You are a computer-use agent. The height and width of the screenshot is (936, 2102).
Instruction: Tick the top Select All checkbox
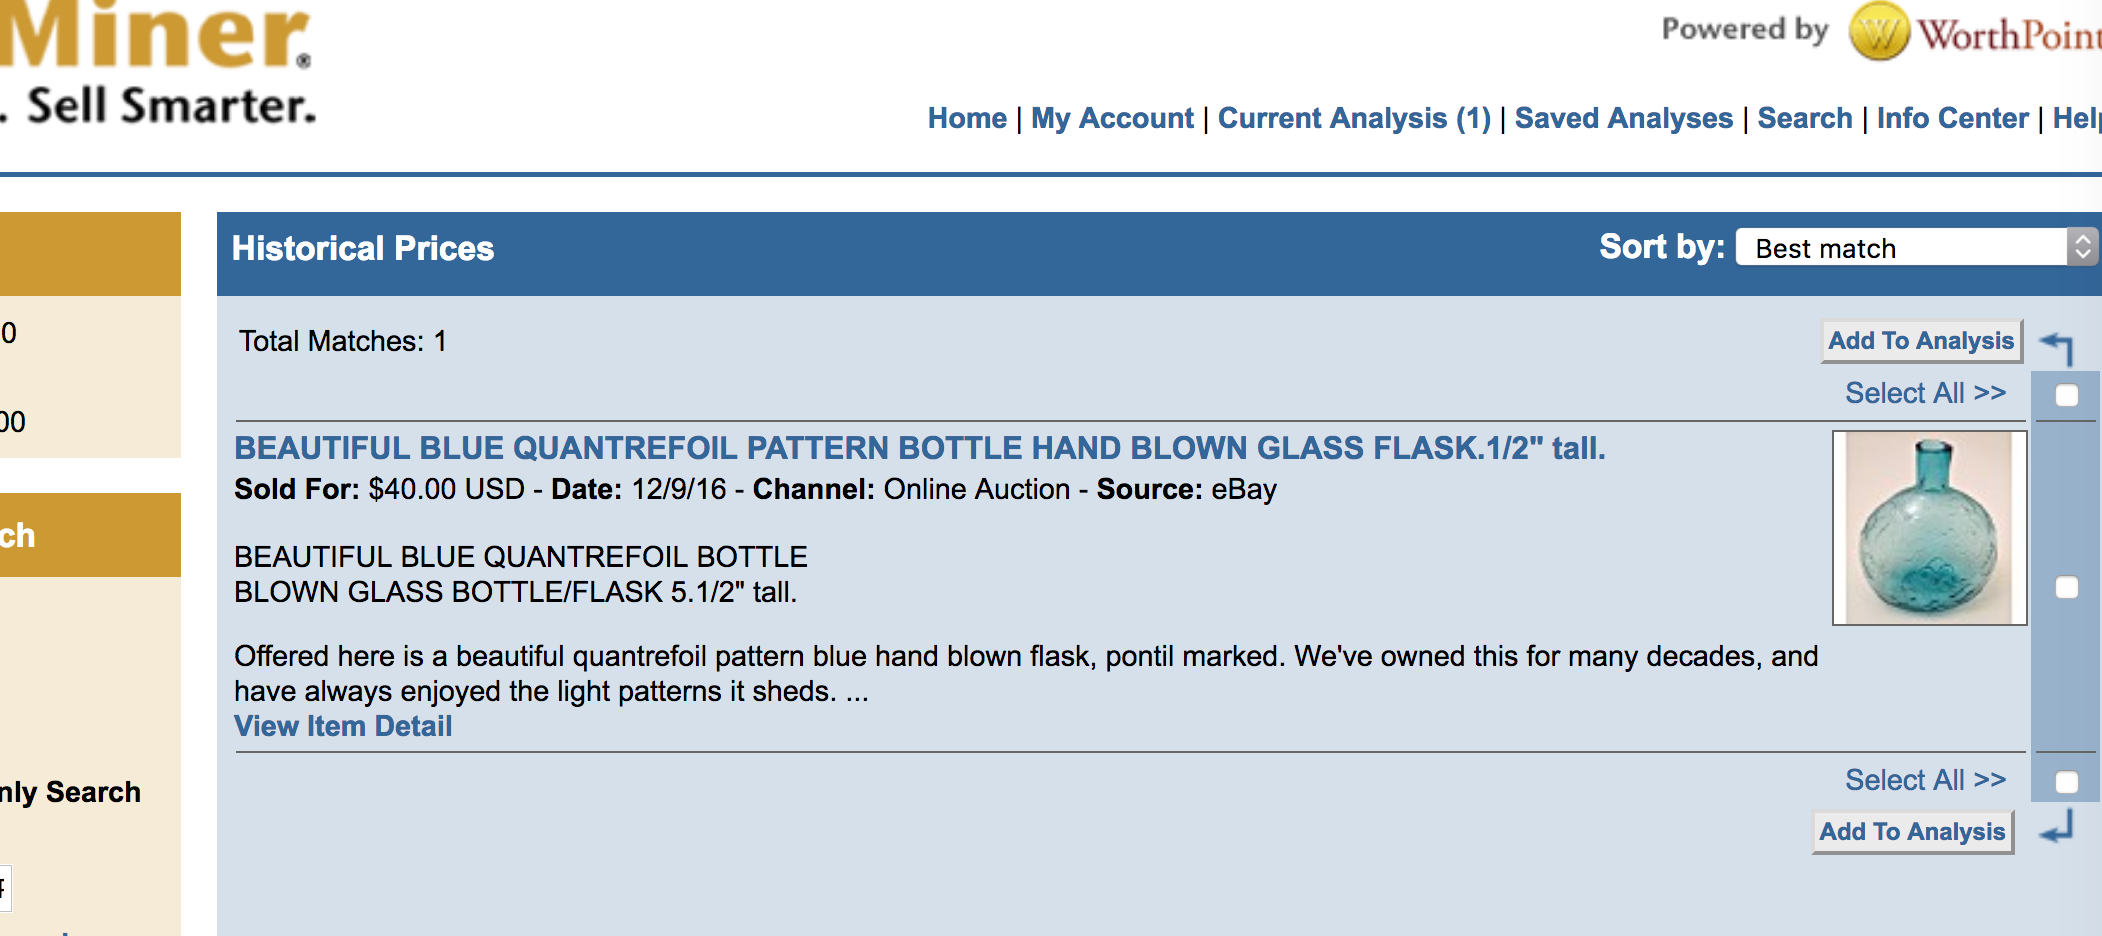click(2066, 395)
